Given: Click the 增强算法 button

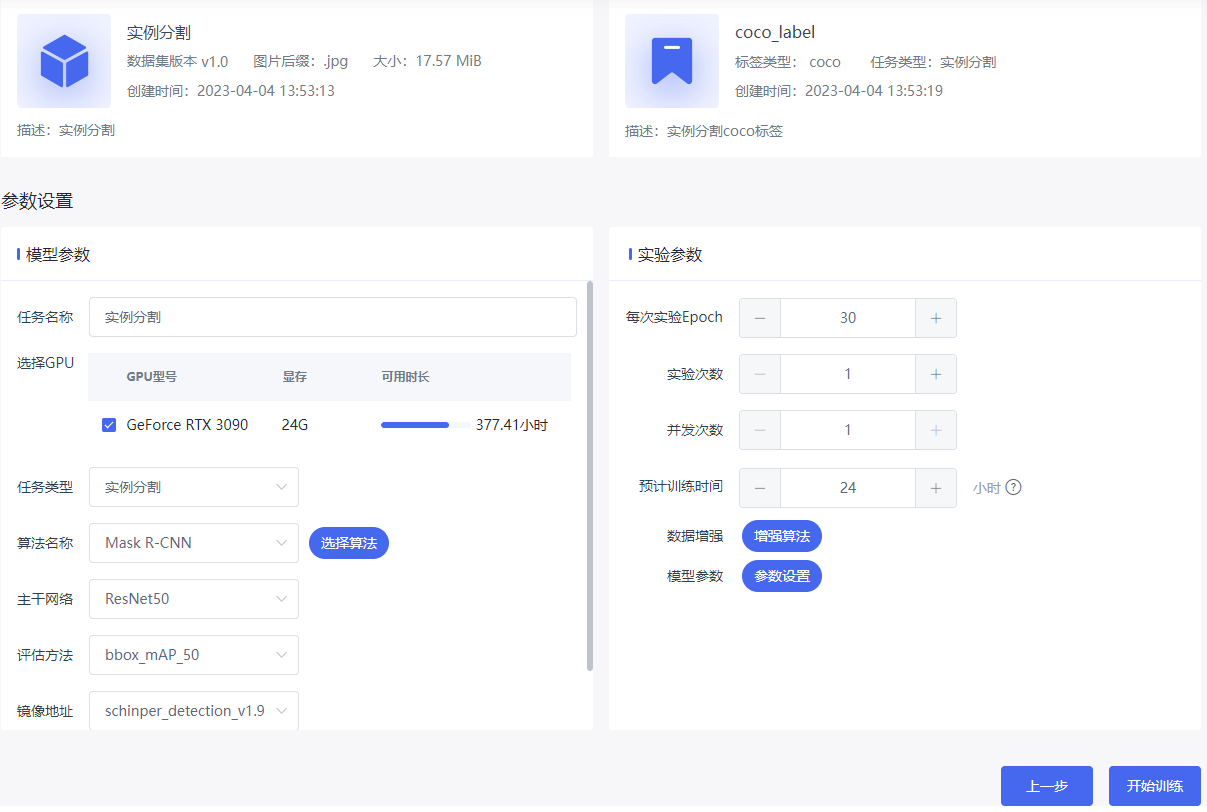Looking at the screenshot, I should (x=782, y=536).
